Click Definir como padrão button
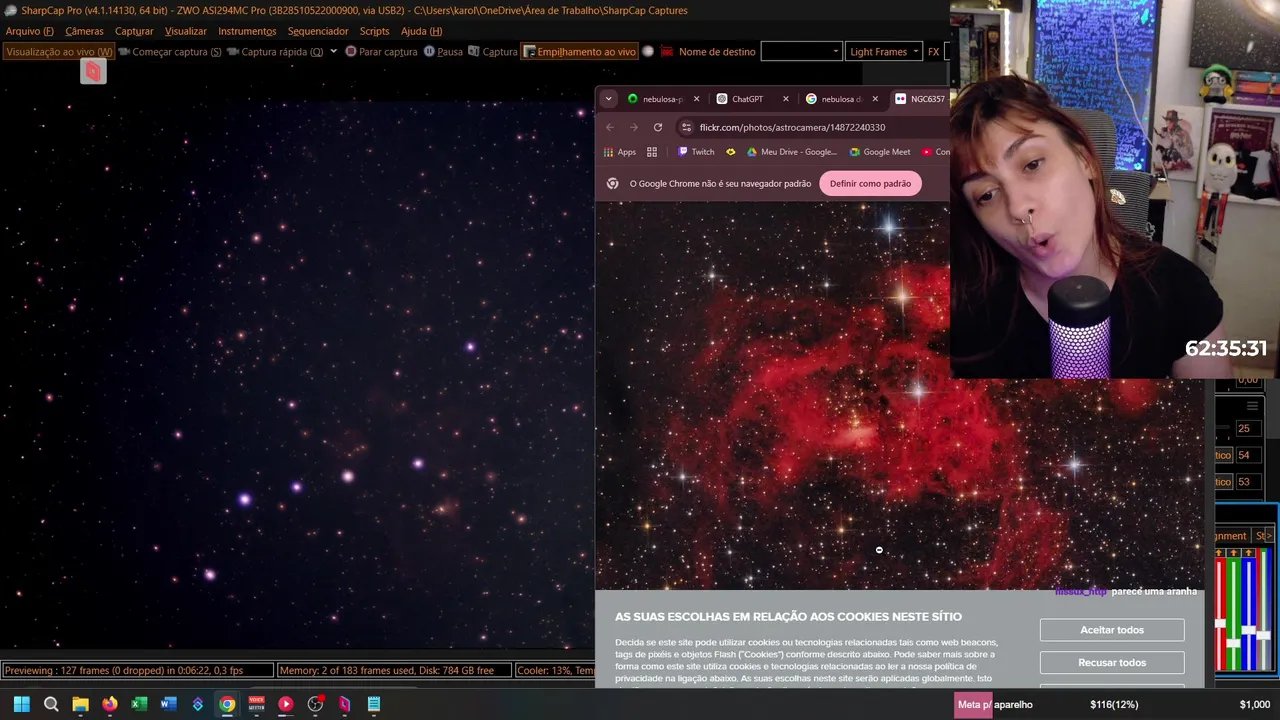 (870, 184)
